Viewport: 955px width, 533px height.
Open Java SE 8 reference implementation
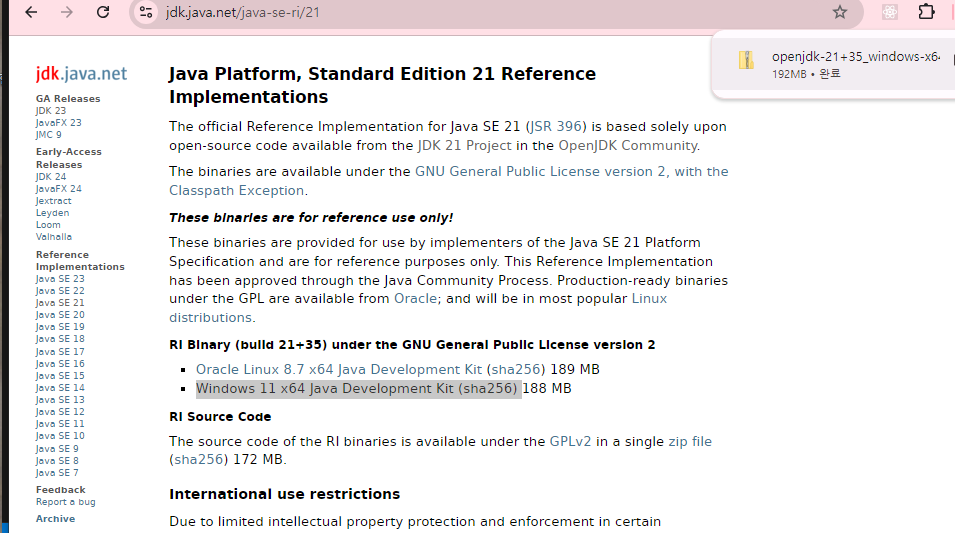57,461
